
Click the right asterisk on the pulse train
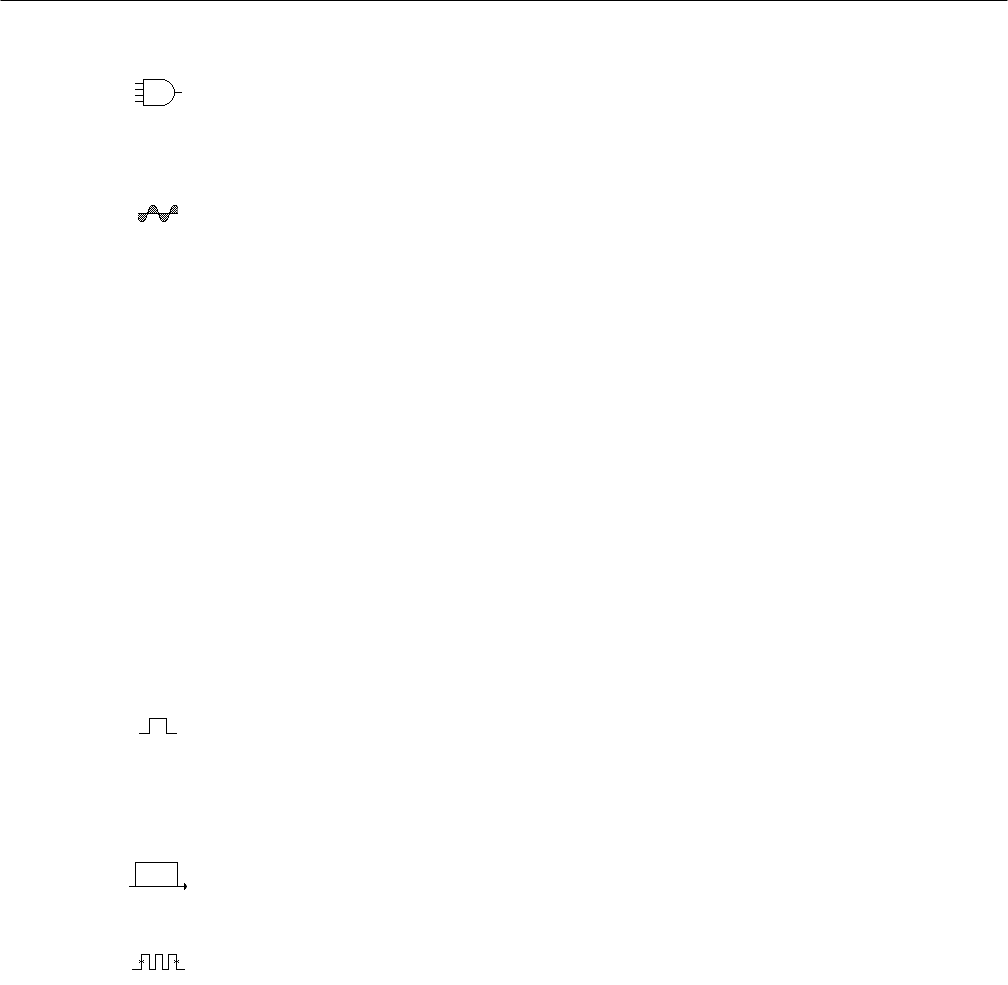[x=176, y=961]
